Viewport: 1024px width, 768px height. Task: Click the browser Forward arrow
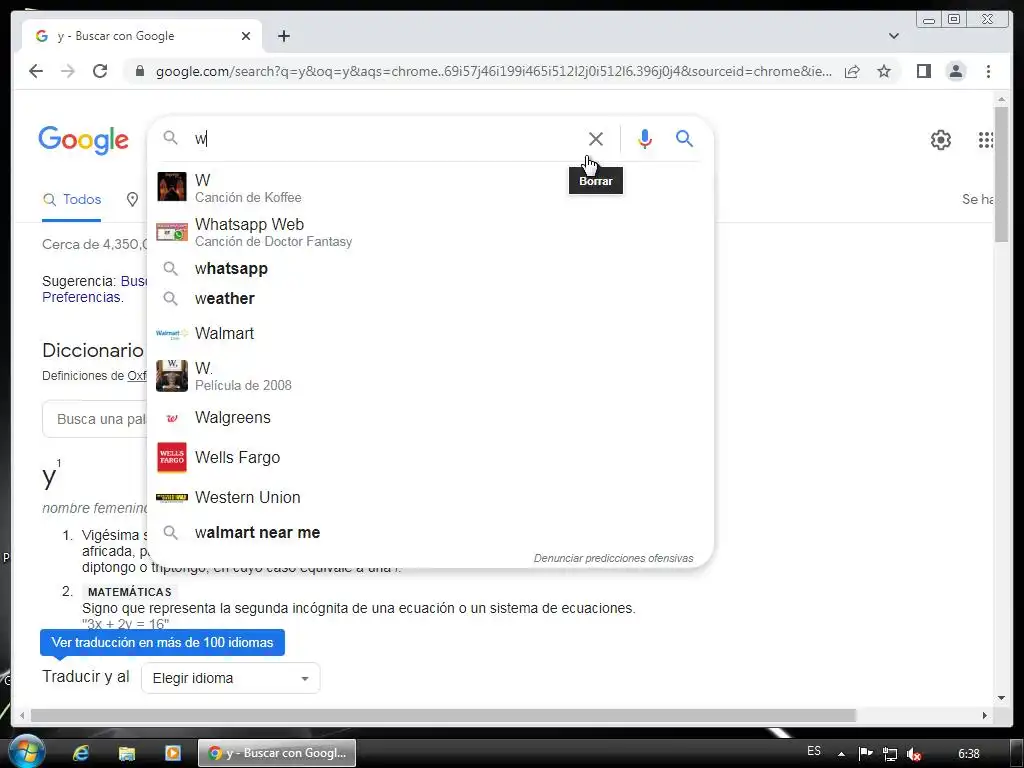coord(68,71)
